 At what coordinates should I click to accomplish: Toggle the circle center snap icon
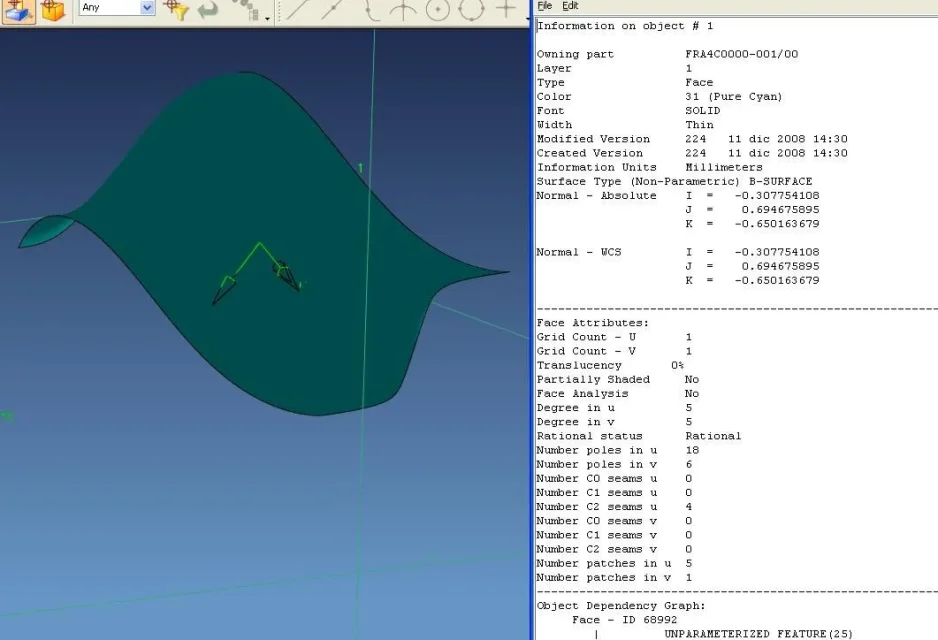438,9
